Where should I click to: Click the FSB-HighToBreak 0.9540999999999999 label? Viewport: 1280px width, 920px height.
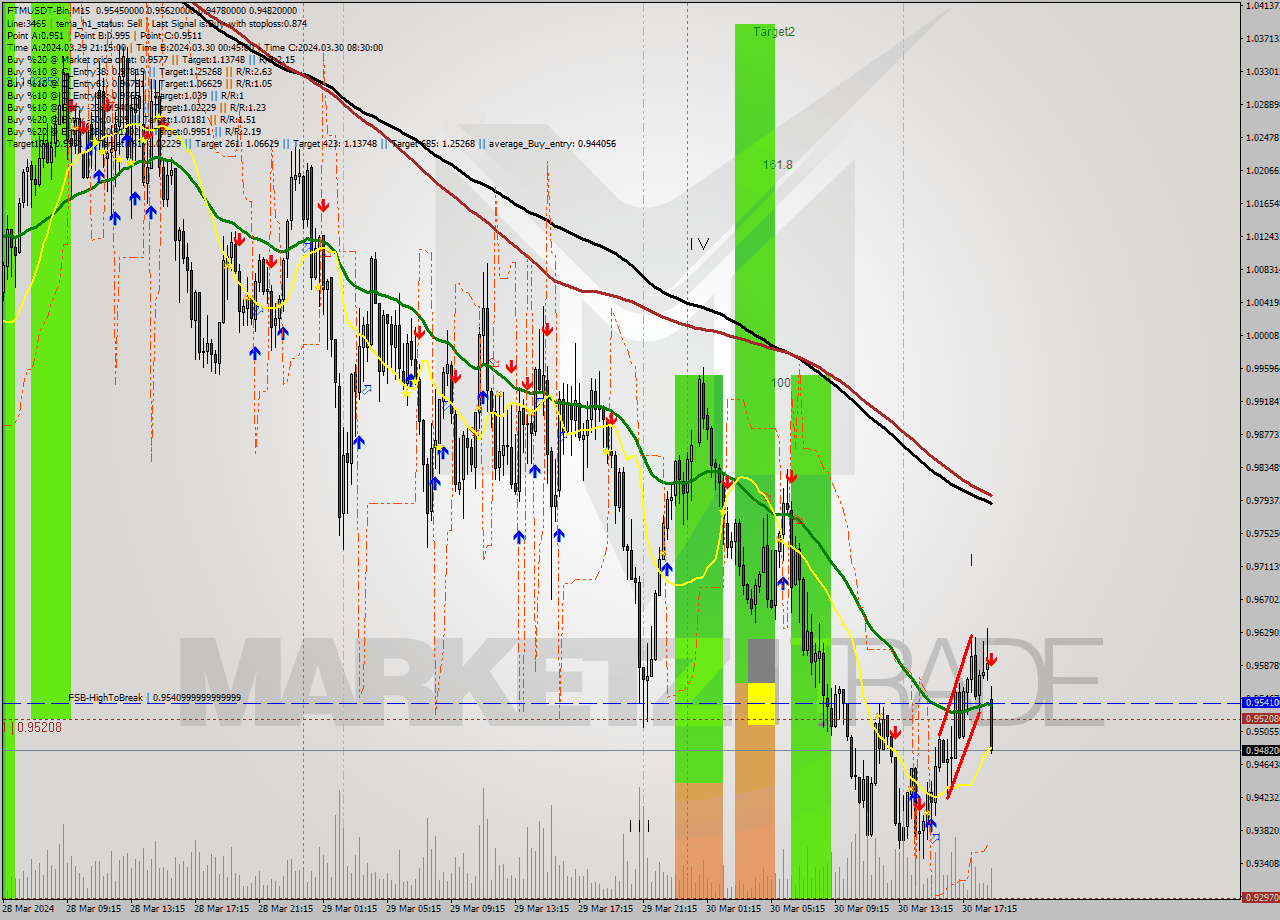(154, 697)
